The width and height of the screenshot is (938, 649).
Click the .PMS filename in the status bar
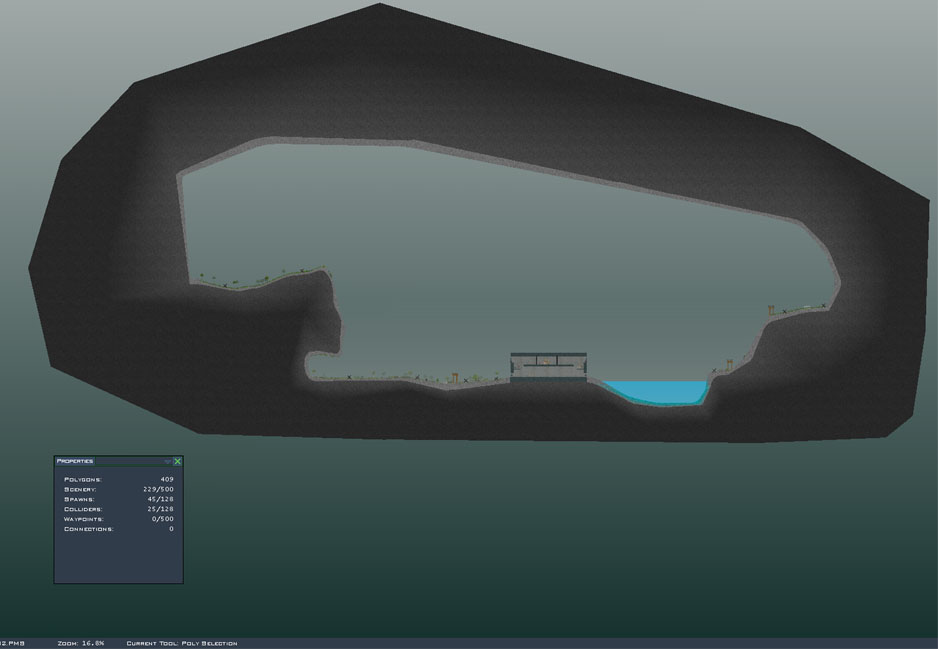click(12, 643)
